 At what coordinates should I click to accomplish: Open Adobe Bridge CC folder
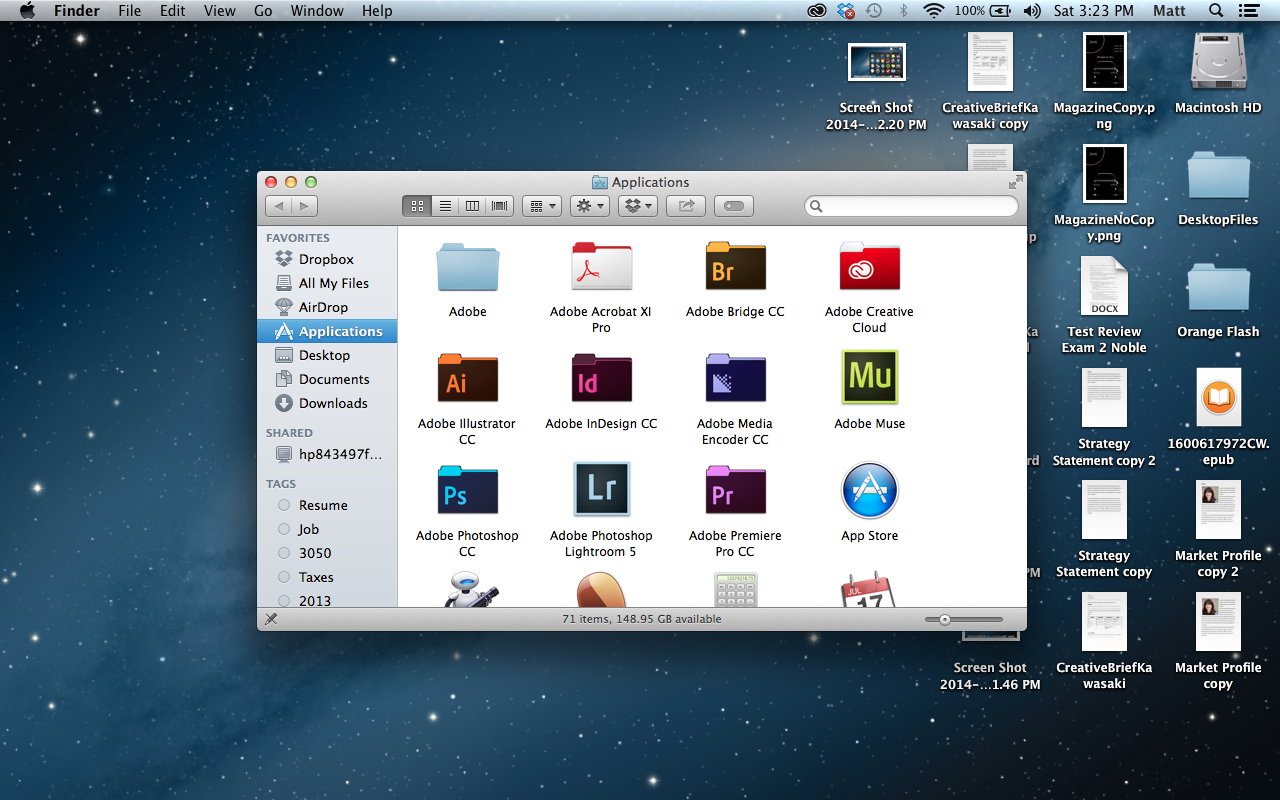pyautogui.click(x=735, y=267)
